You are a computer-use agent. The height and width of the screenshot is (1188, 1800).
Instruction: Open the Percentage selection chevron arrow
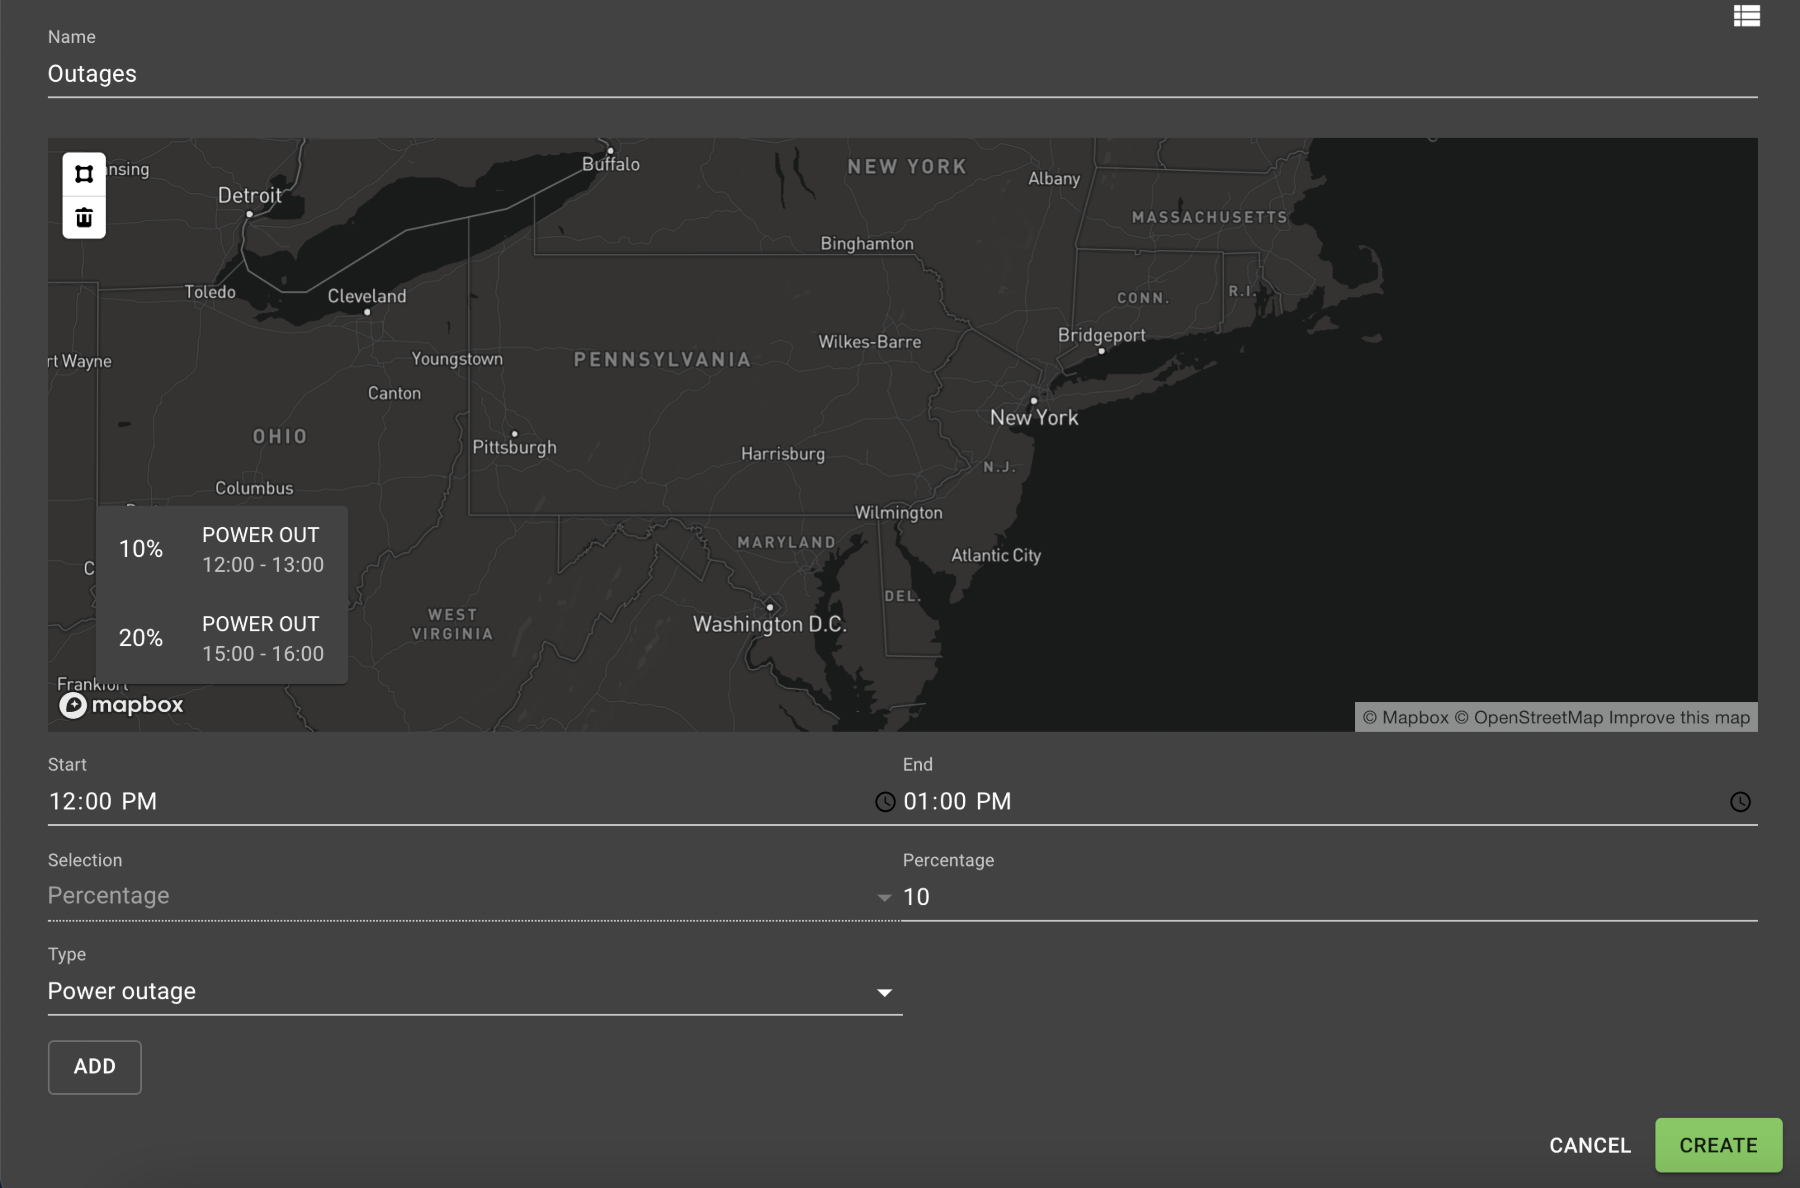tap(884, 897)
